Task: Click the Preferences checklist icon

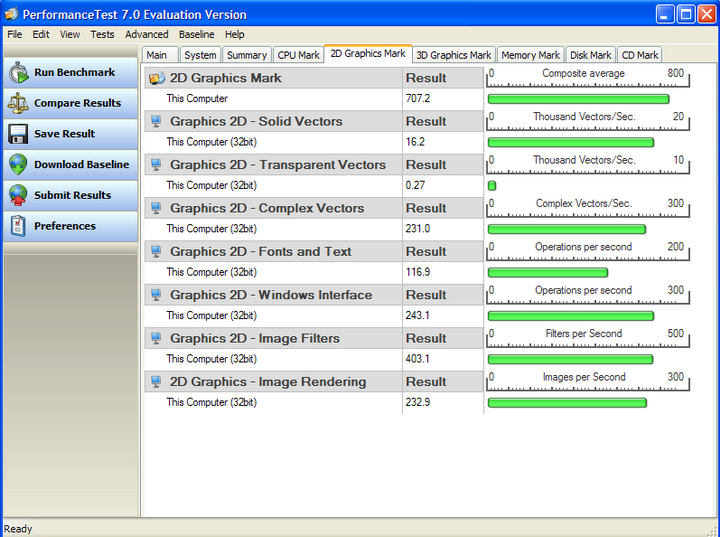Action: tap(18, 226)
